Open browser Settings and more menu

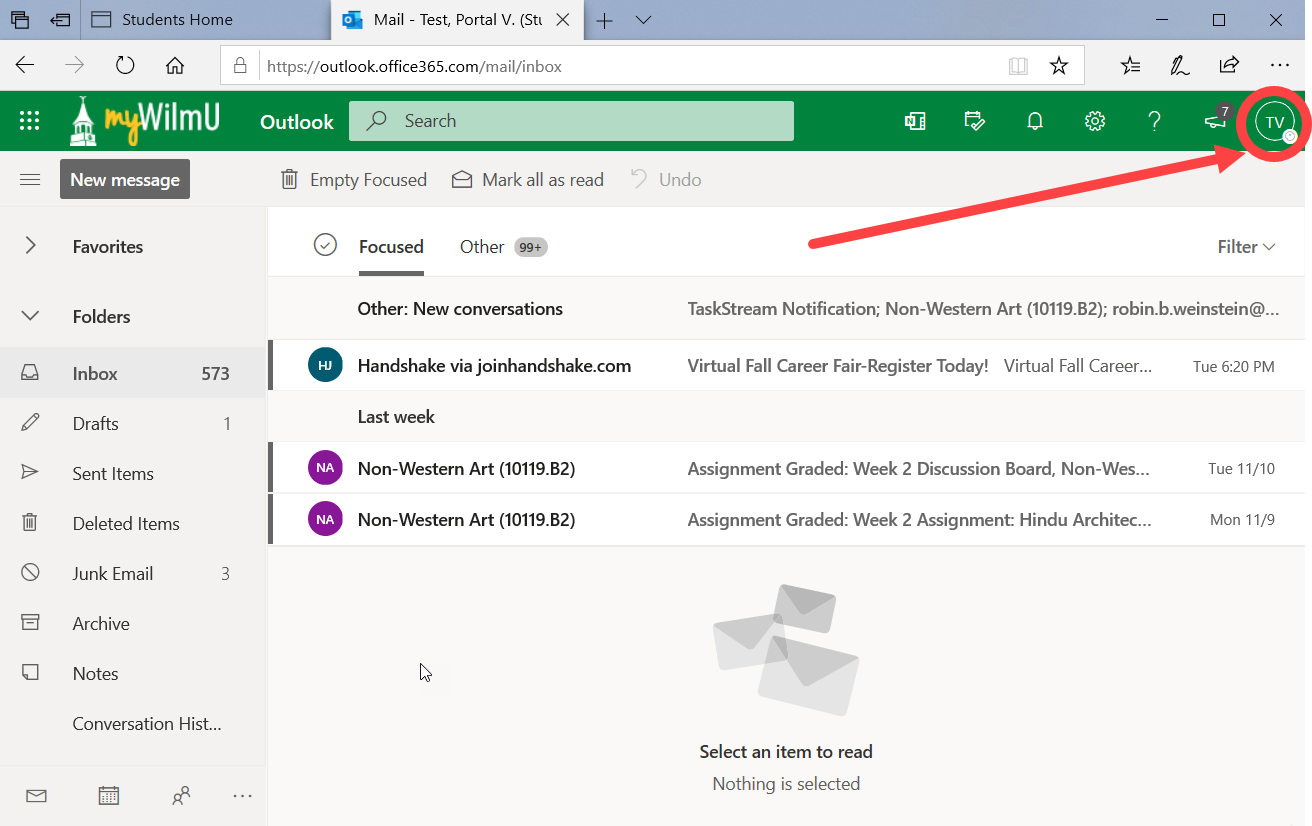1279,65
